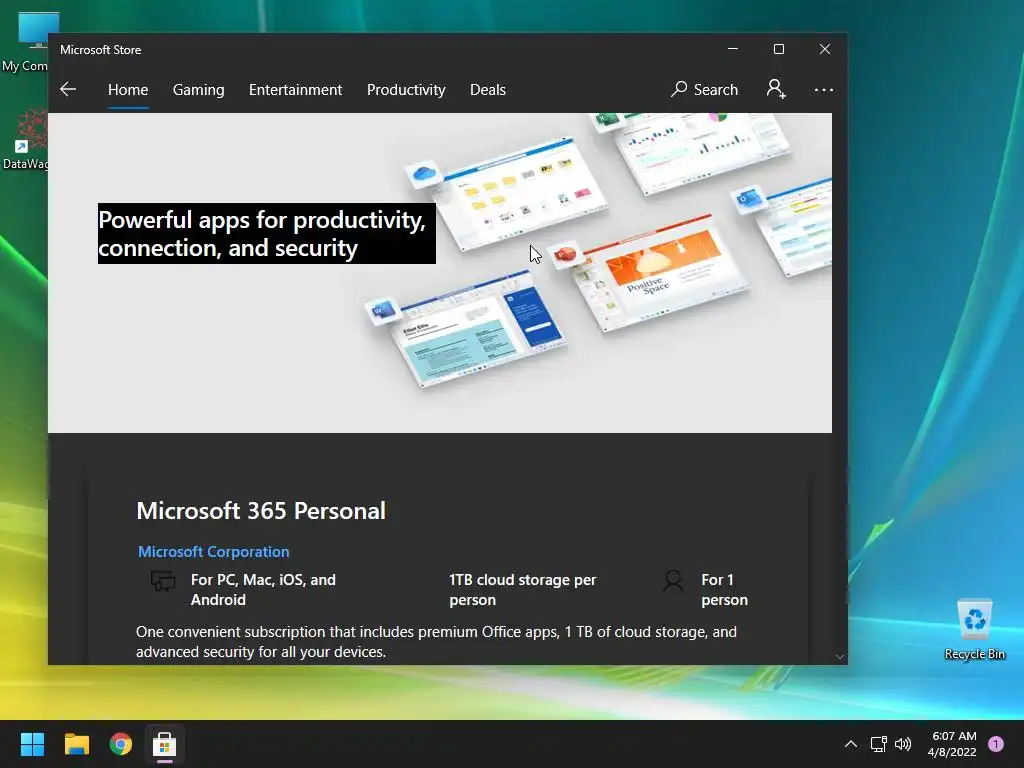Click the OneDrive cloud icon in banner
Screen dimensions: 1024x768
tap(424, 174)
